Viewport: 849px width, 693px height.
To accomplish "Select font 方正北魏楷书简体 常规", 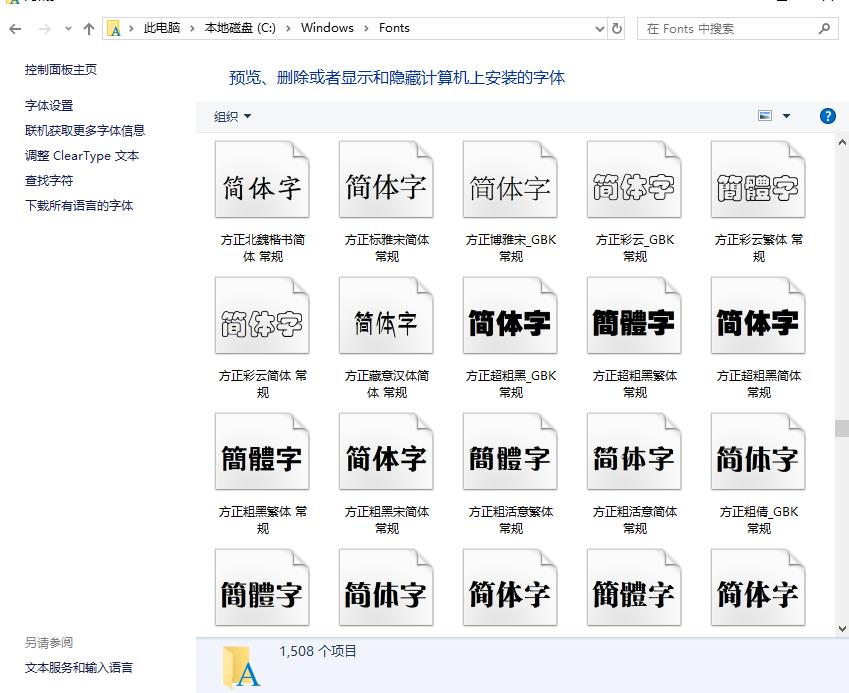I will click(x=263, y=202).
